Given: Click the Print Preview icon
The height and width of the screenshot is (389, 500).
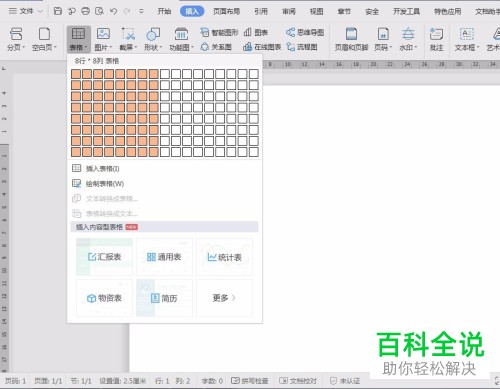Looking at the screenshot, I should tap(99, 11).
